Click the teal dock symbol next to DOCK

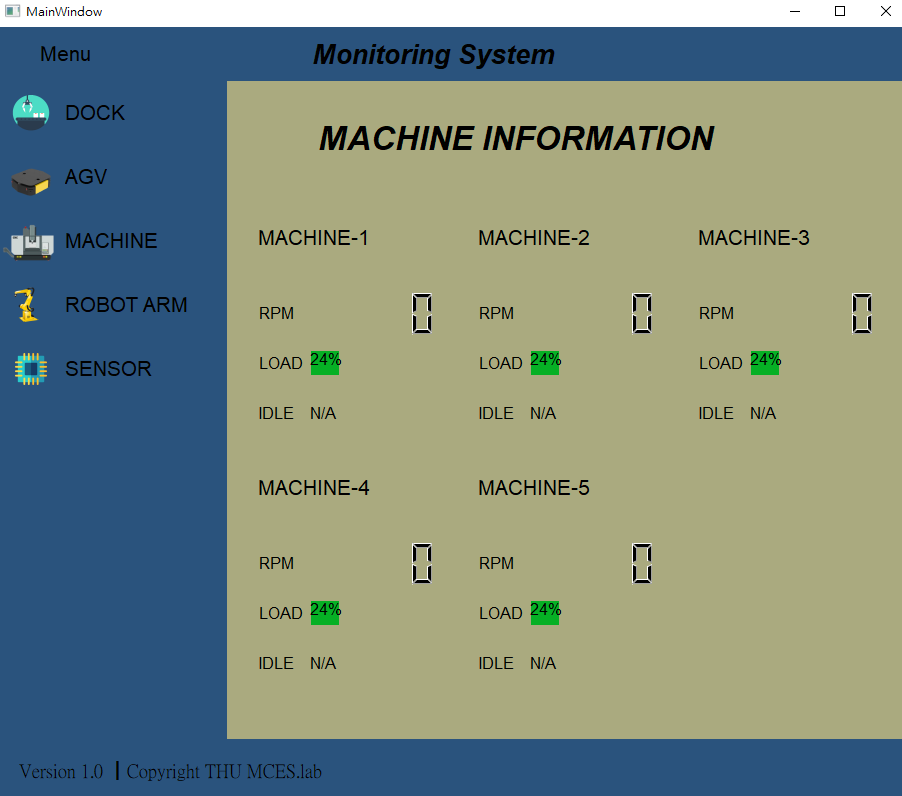(x=30, y=112)
